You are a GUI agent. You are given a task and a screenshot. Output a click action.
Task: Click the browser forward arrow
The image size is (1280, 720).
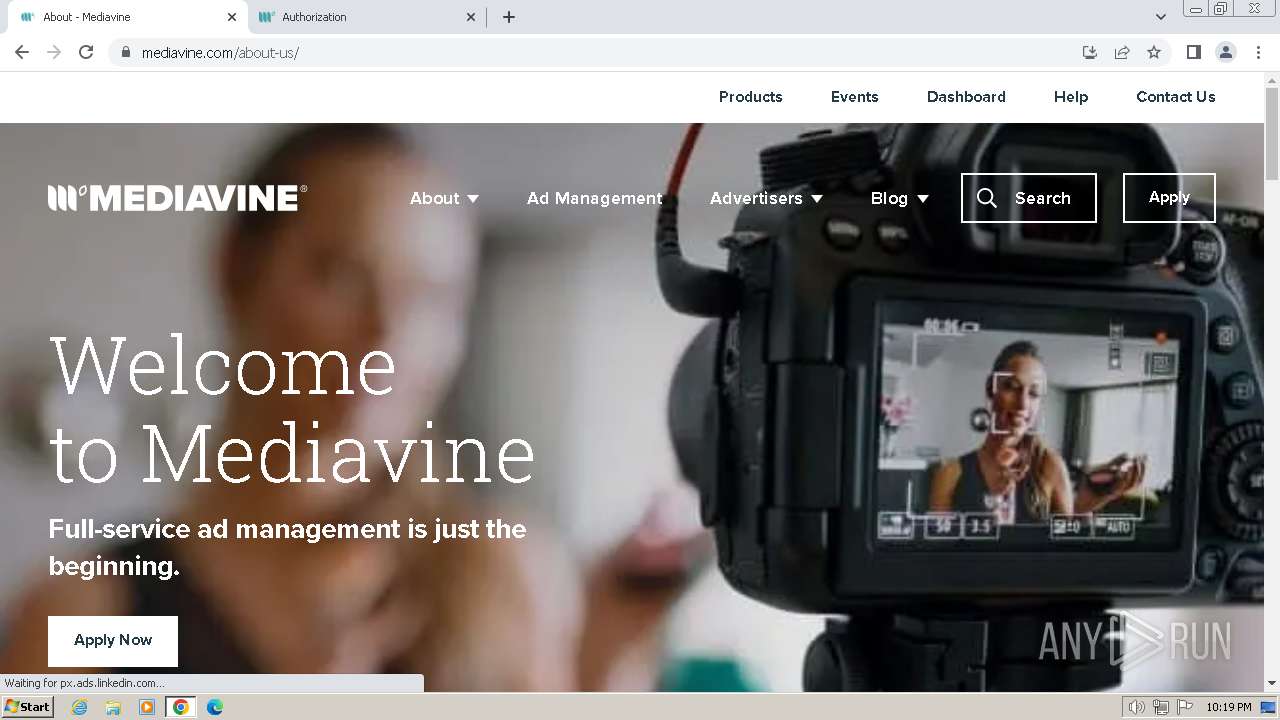[x=54, y=52]
